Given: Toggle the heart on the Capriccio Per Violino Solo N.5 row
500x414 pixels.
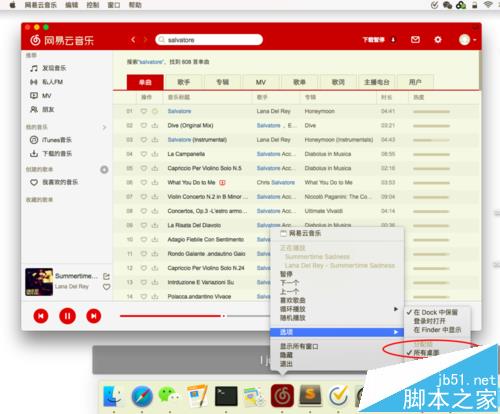Looking at the screenshot, I should point(144,168).
